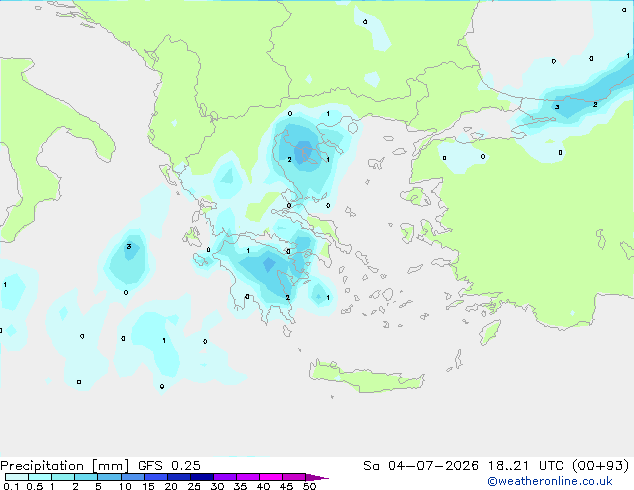This screenshot has width=634, height=490.
Task: Click the 15–20 mm legend swatch
Action: [x=156, y=477]
